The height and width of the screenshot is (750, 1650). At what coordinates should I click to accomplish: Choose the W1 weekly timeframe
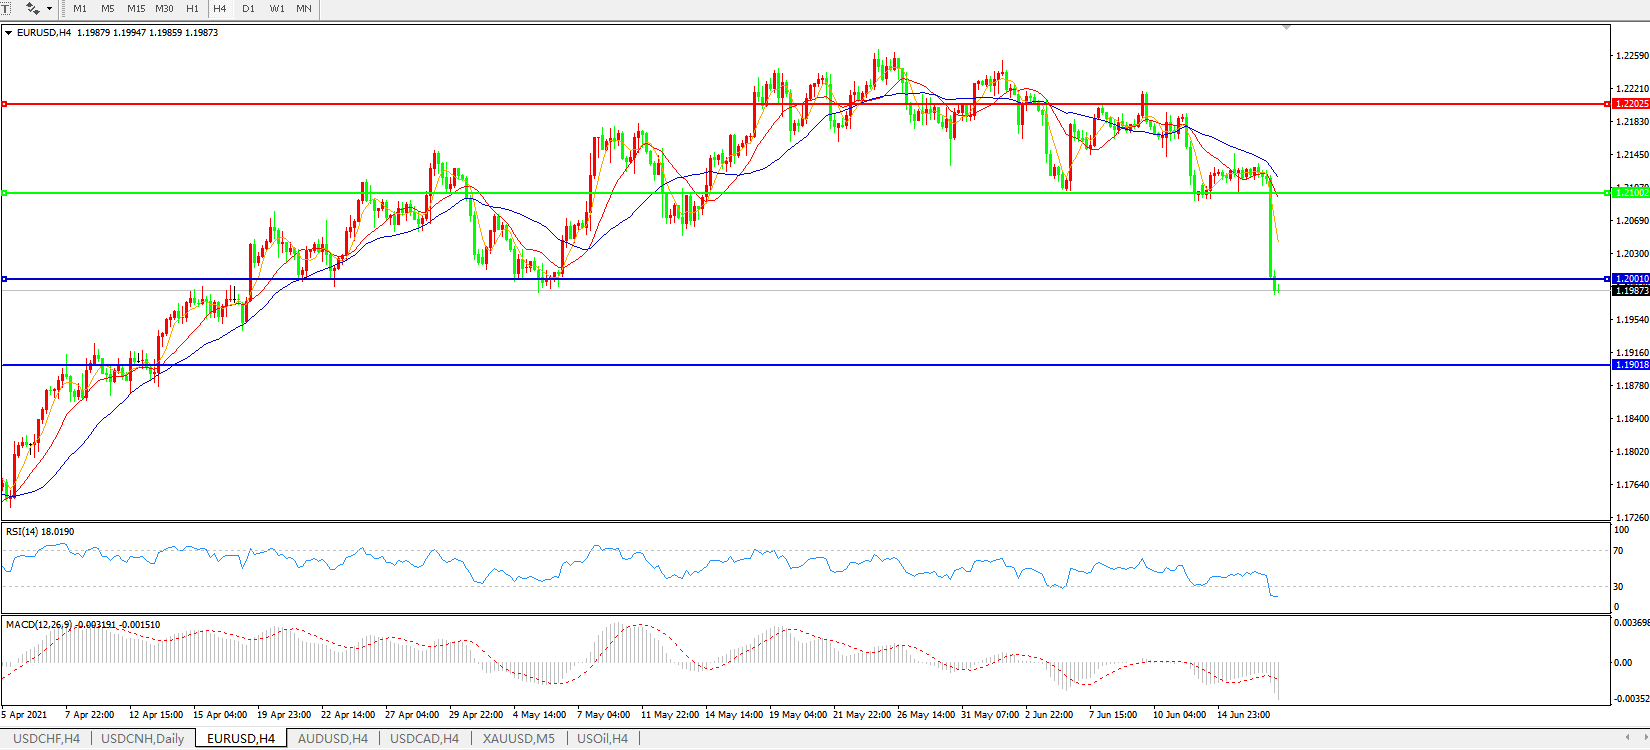point(277,8)
